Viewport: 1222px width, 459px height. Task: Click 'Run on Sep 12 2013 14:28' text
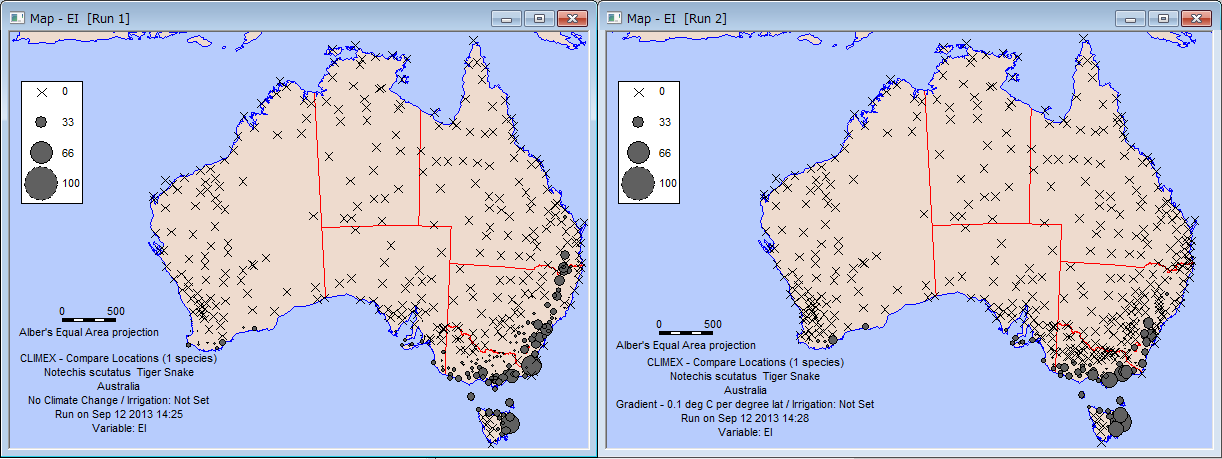(745, 418)
